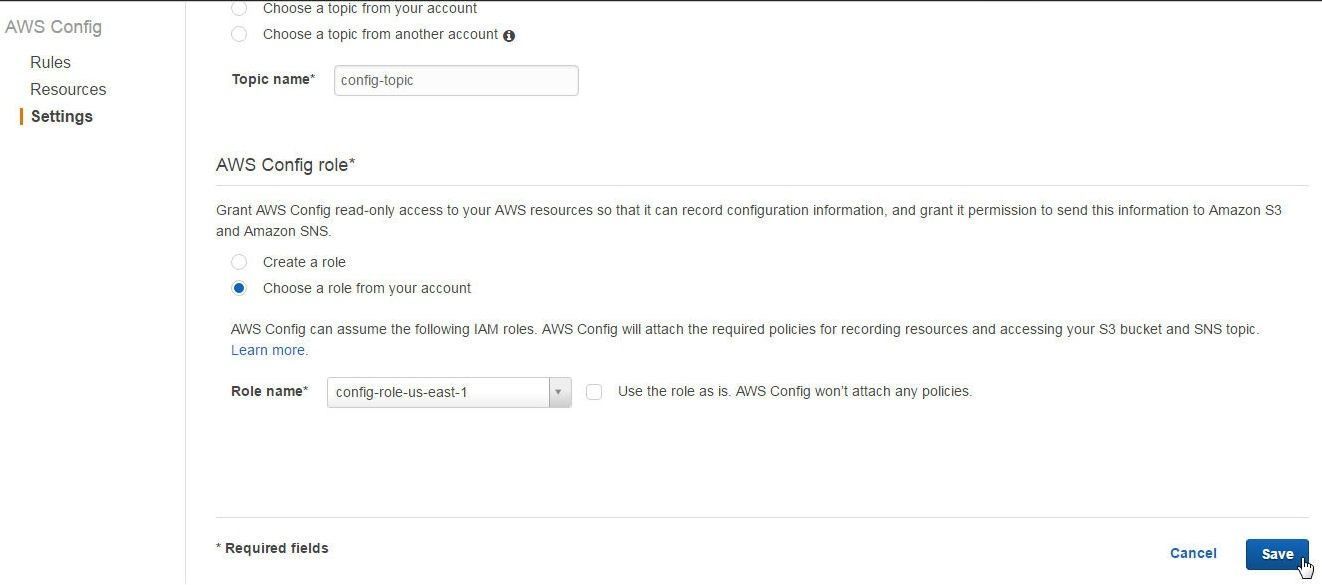
Task: Click the AWS Config sidebar title
Action: [53, 27]
